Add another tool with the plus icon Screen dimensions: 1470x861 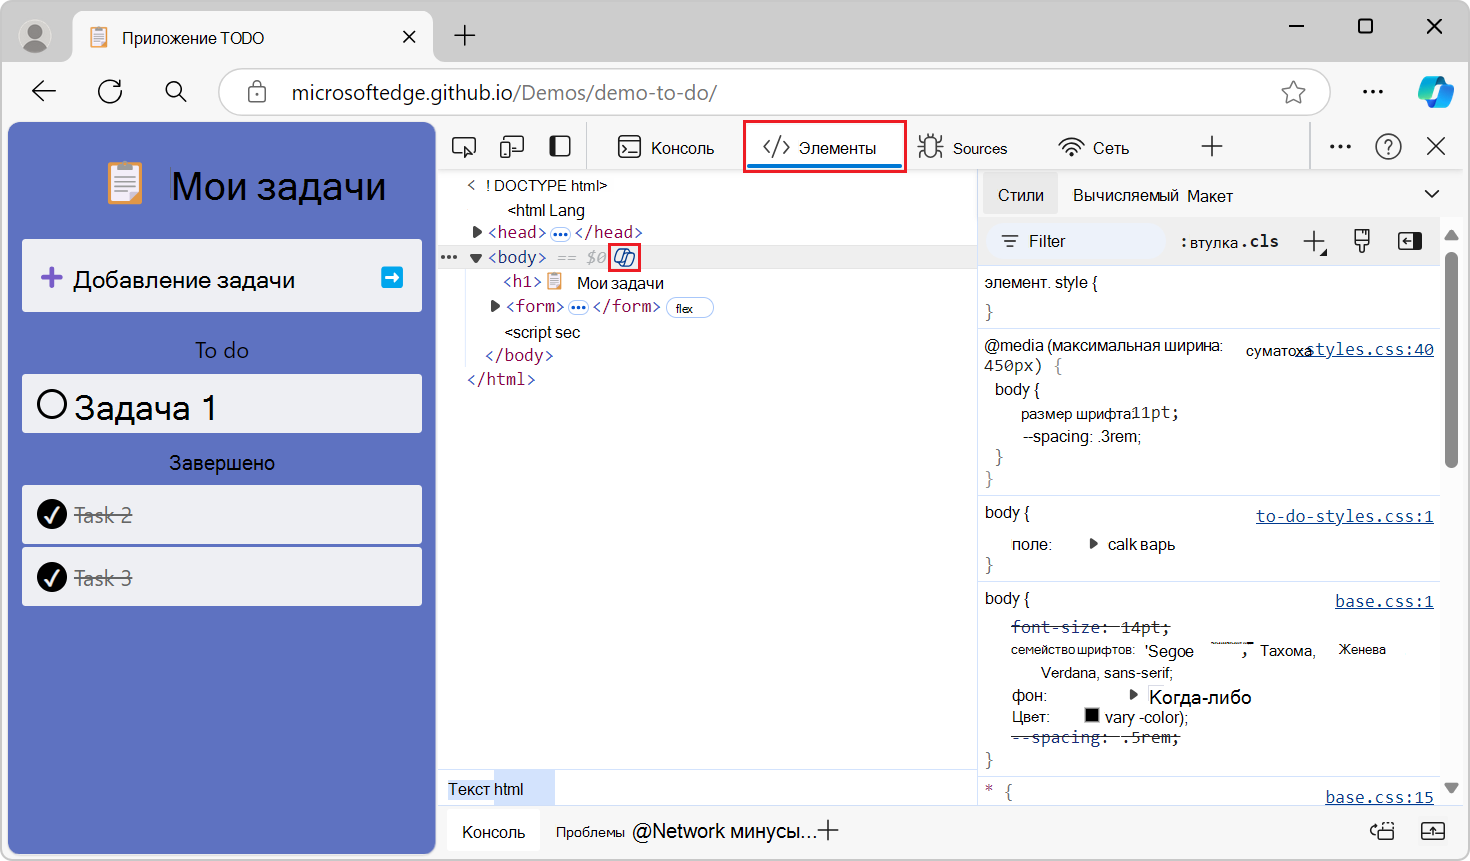pos(1212,147)
